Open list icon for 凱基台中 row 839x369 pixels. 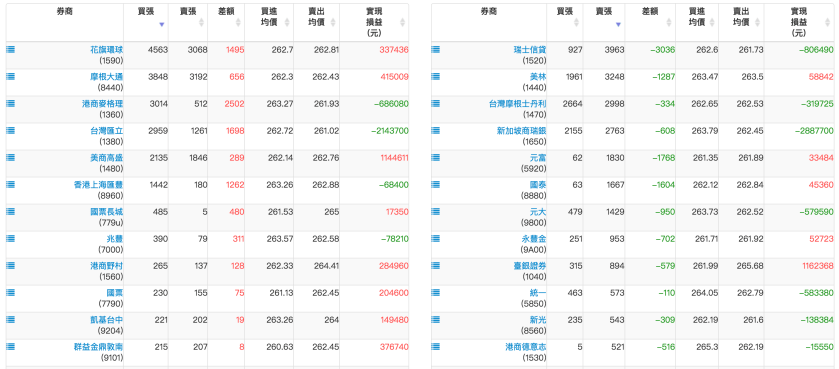(11, 319)
